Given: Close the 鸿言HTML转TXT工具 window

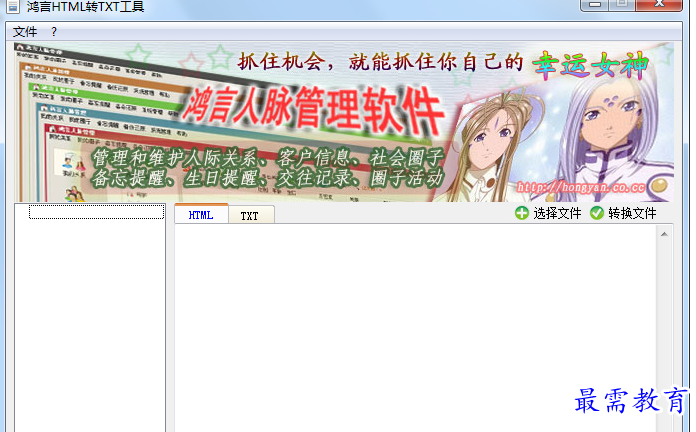Looking at the screenshot, I should click(659, 5).
